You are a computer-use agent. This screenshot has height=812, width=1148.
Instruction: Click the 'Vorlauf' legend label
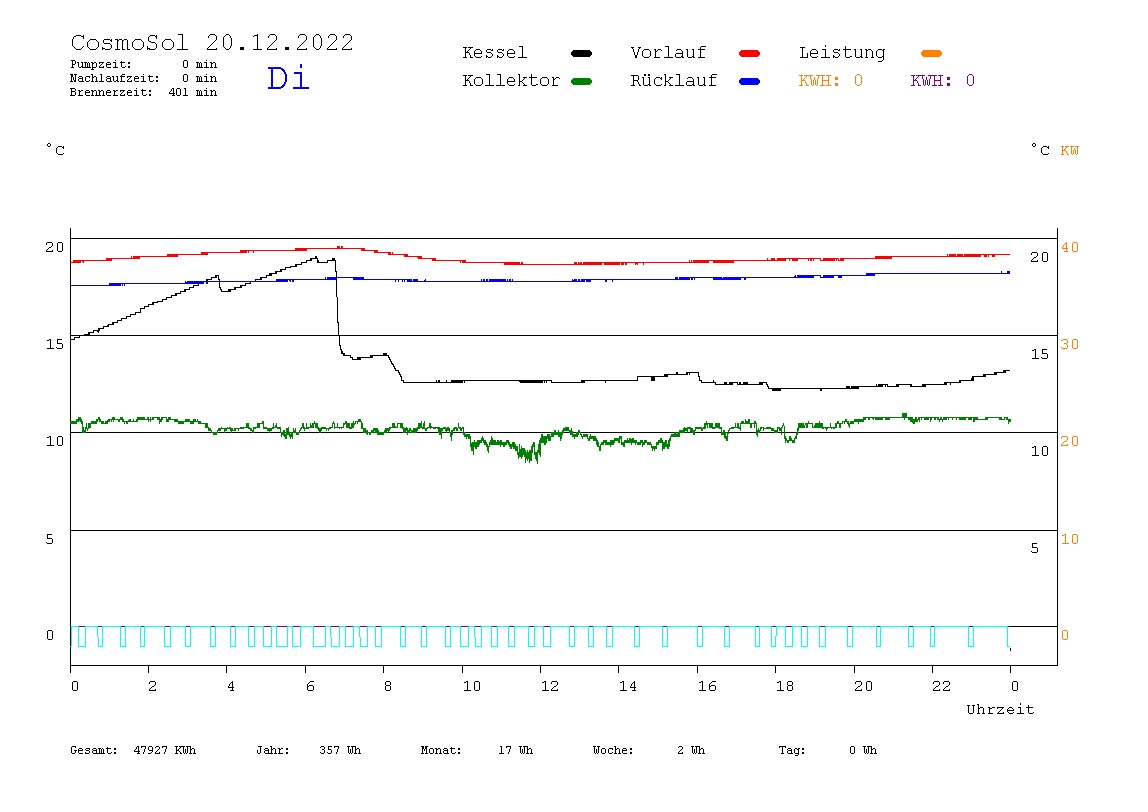[x=668, y=53]
